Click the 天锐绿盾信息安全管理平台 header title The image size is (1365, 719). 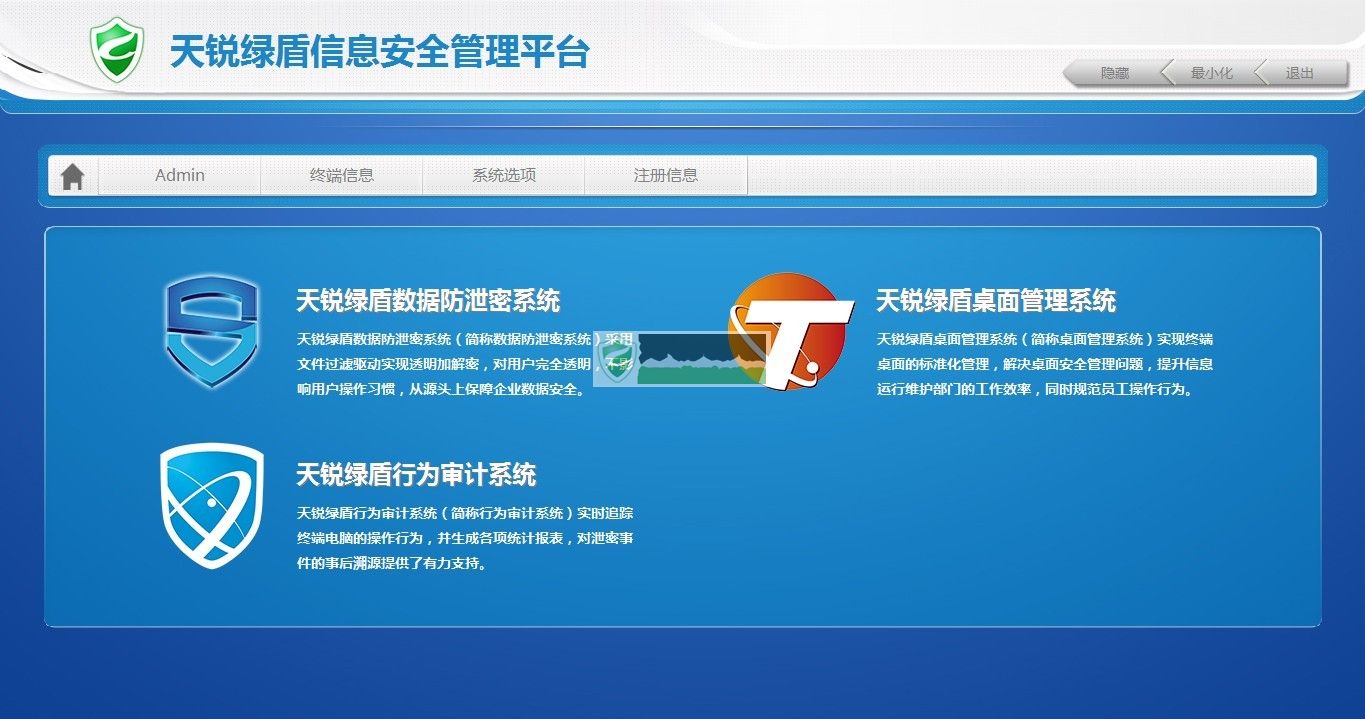click(x=380, y=51)
